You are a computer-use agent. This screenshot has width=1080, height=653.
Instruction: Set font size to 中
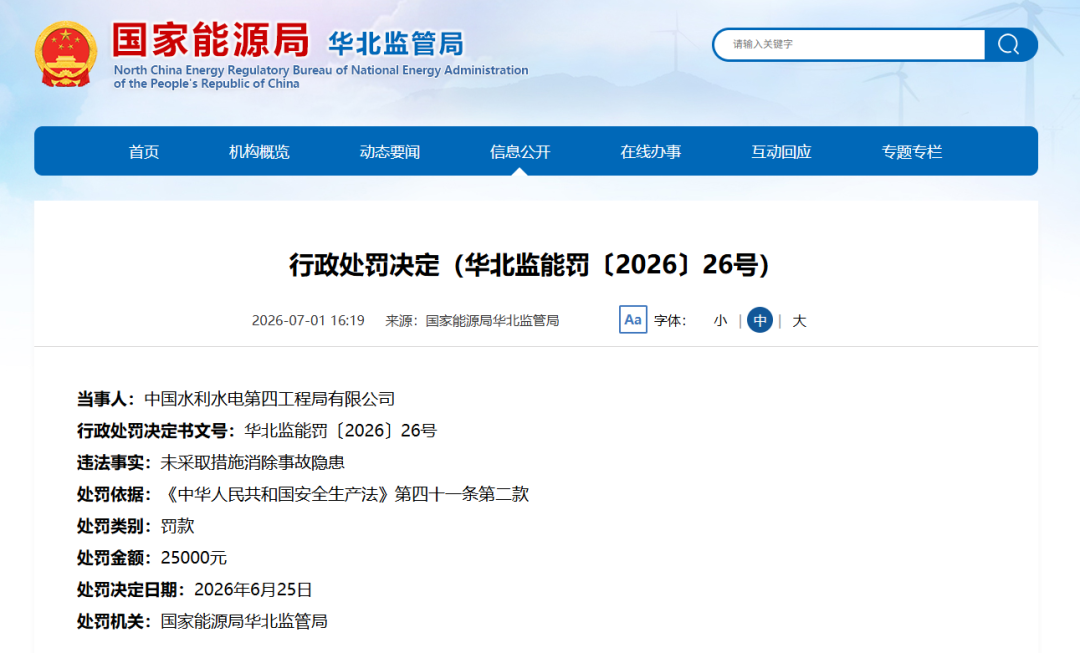point(760,320)
